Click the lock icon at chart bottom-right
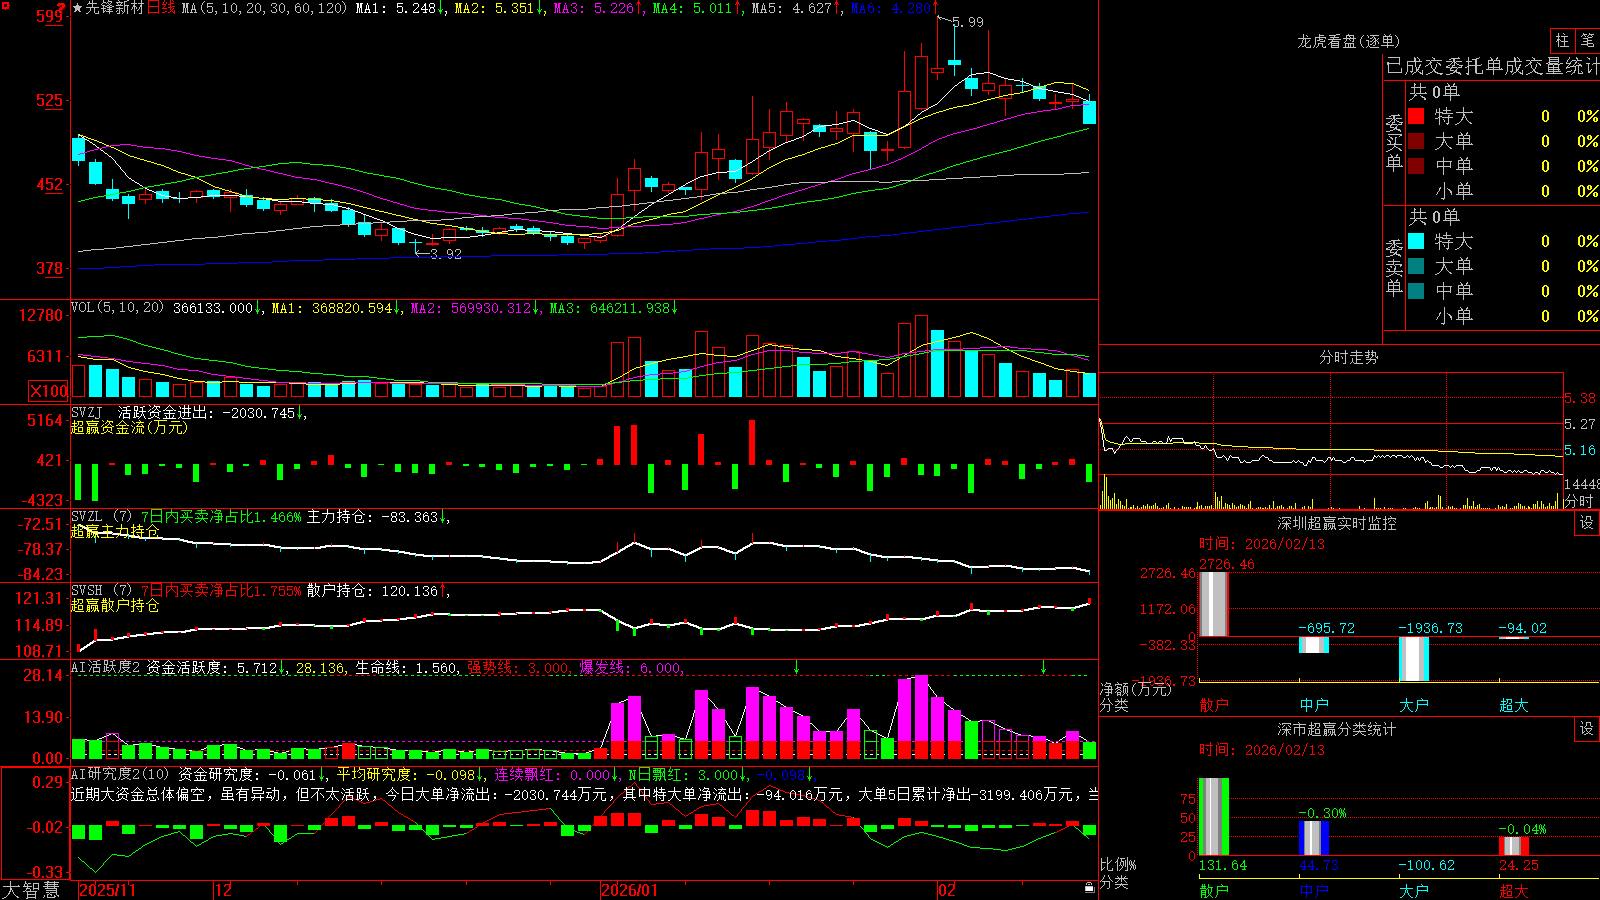 point(1090,888)
